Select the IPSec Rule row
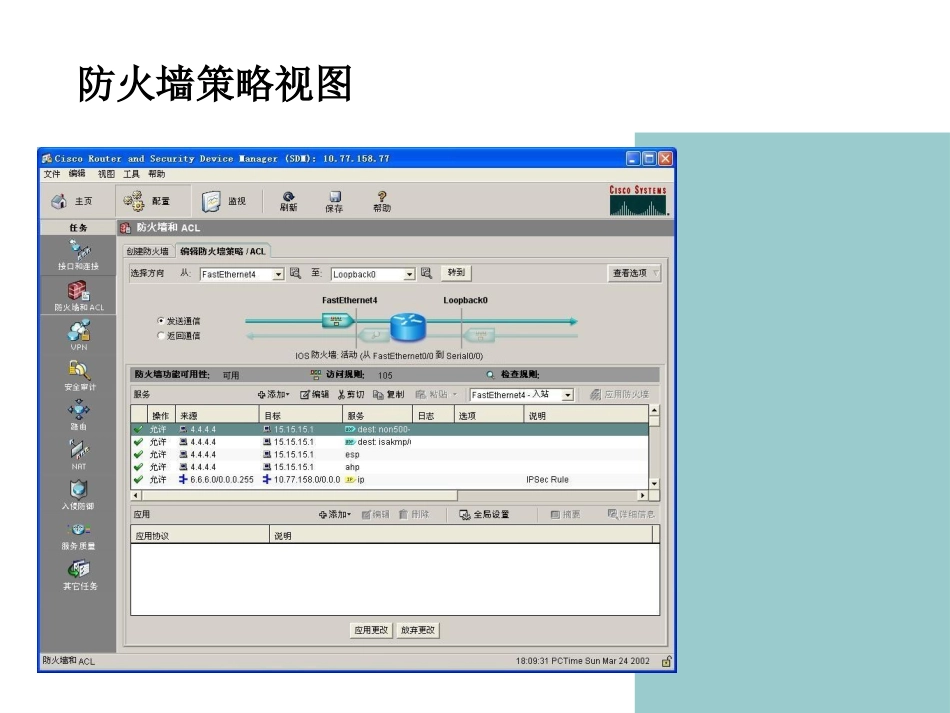 coord(390,480)
